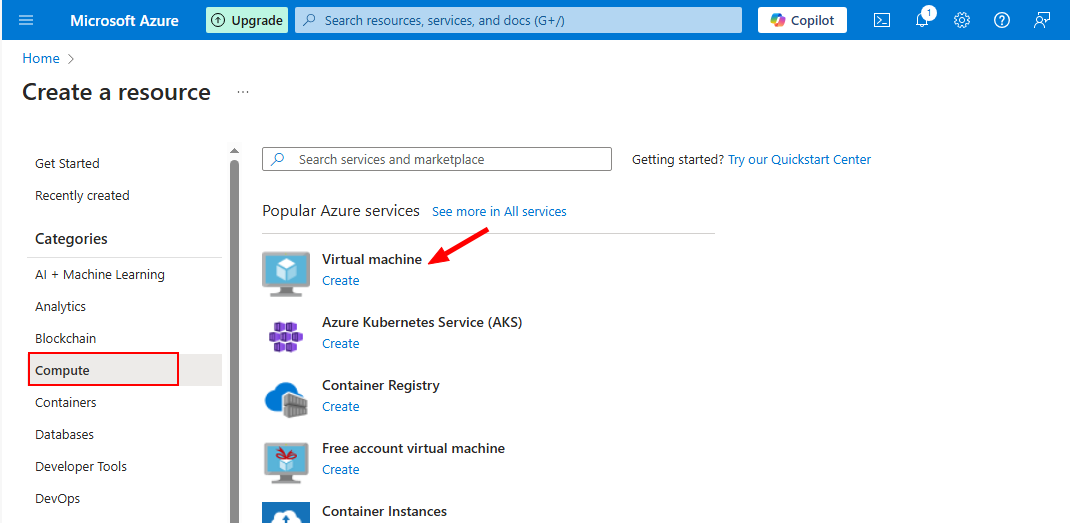
Task: Open the hamburger portal menu
Action: (26, 20)
